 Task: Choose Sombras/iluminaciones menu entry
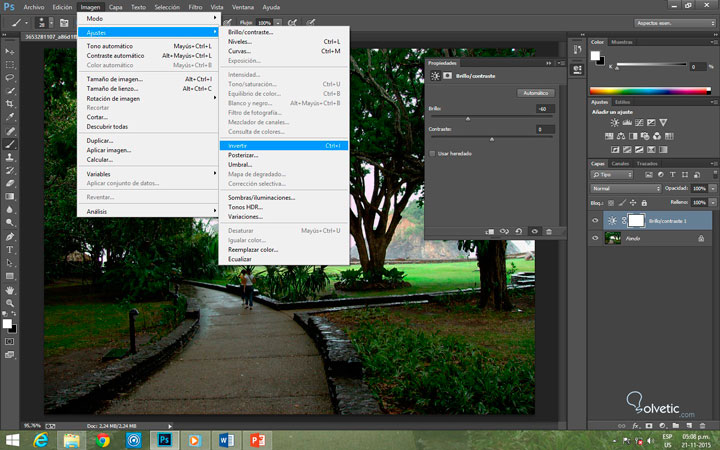pyautogui.click(x=284, y=197)
